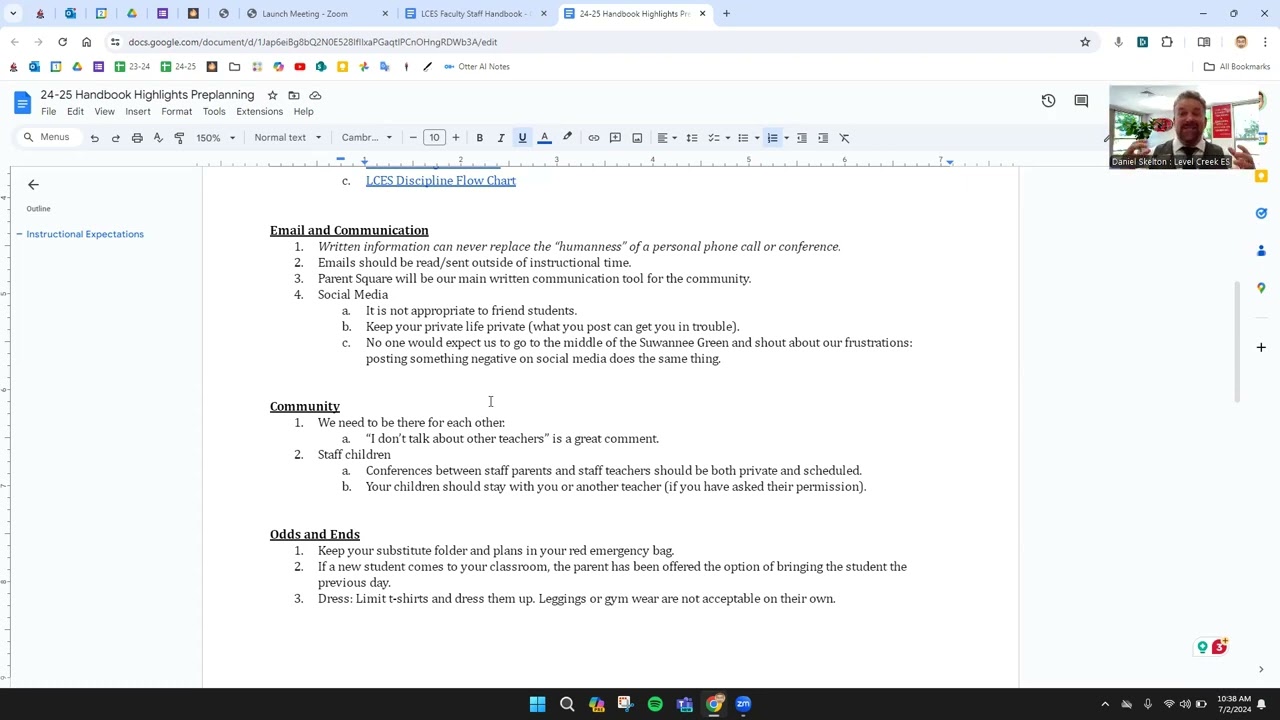Open the comments panel icon
The width and height of the screenshot is (1280, 720).
click(x=1081, y=100)
